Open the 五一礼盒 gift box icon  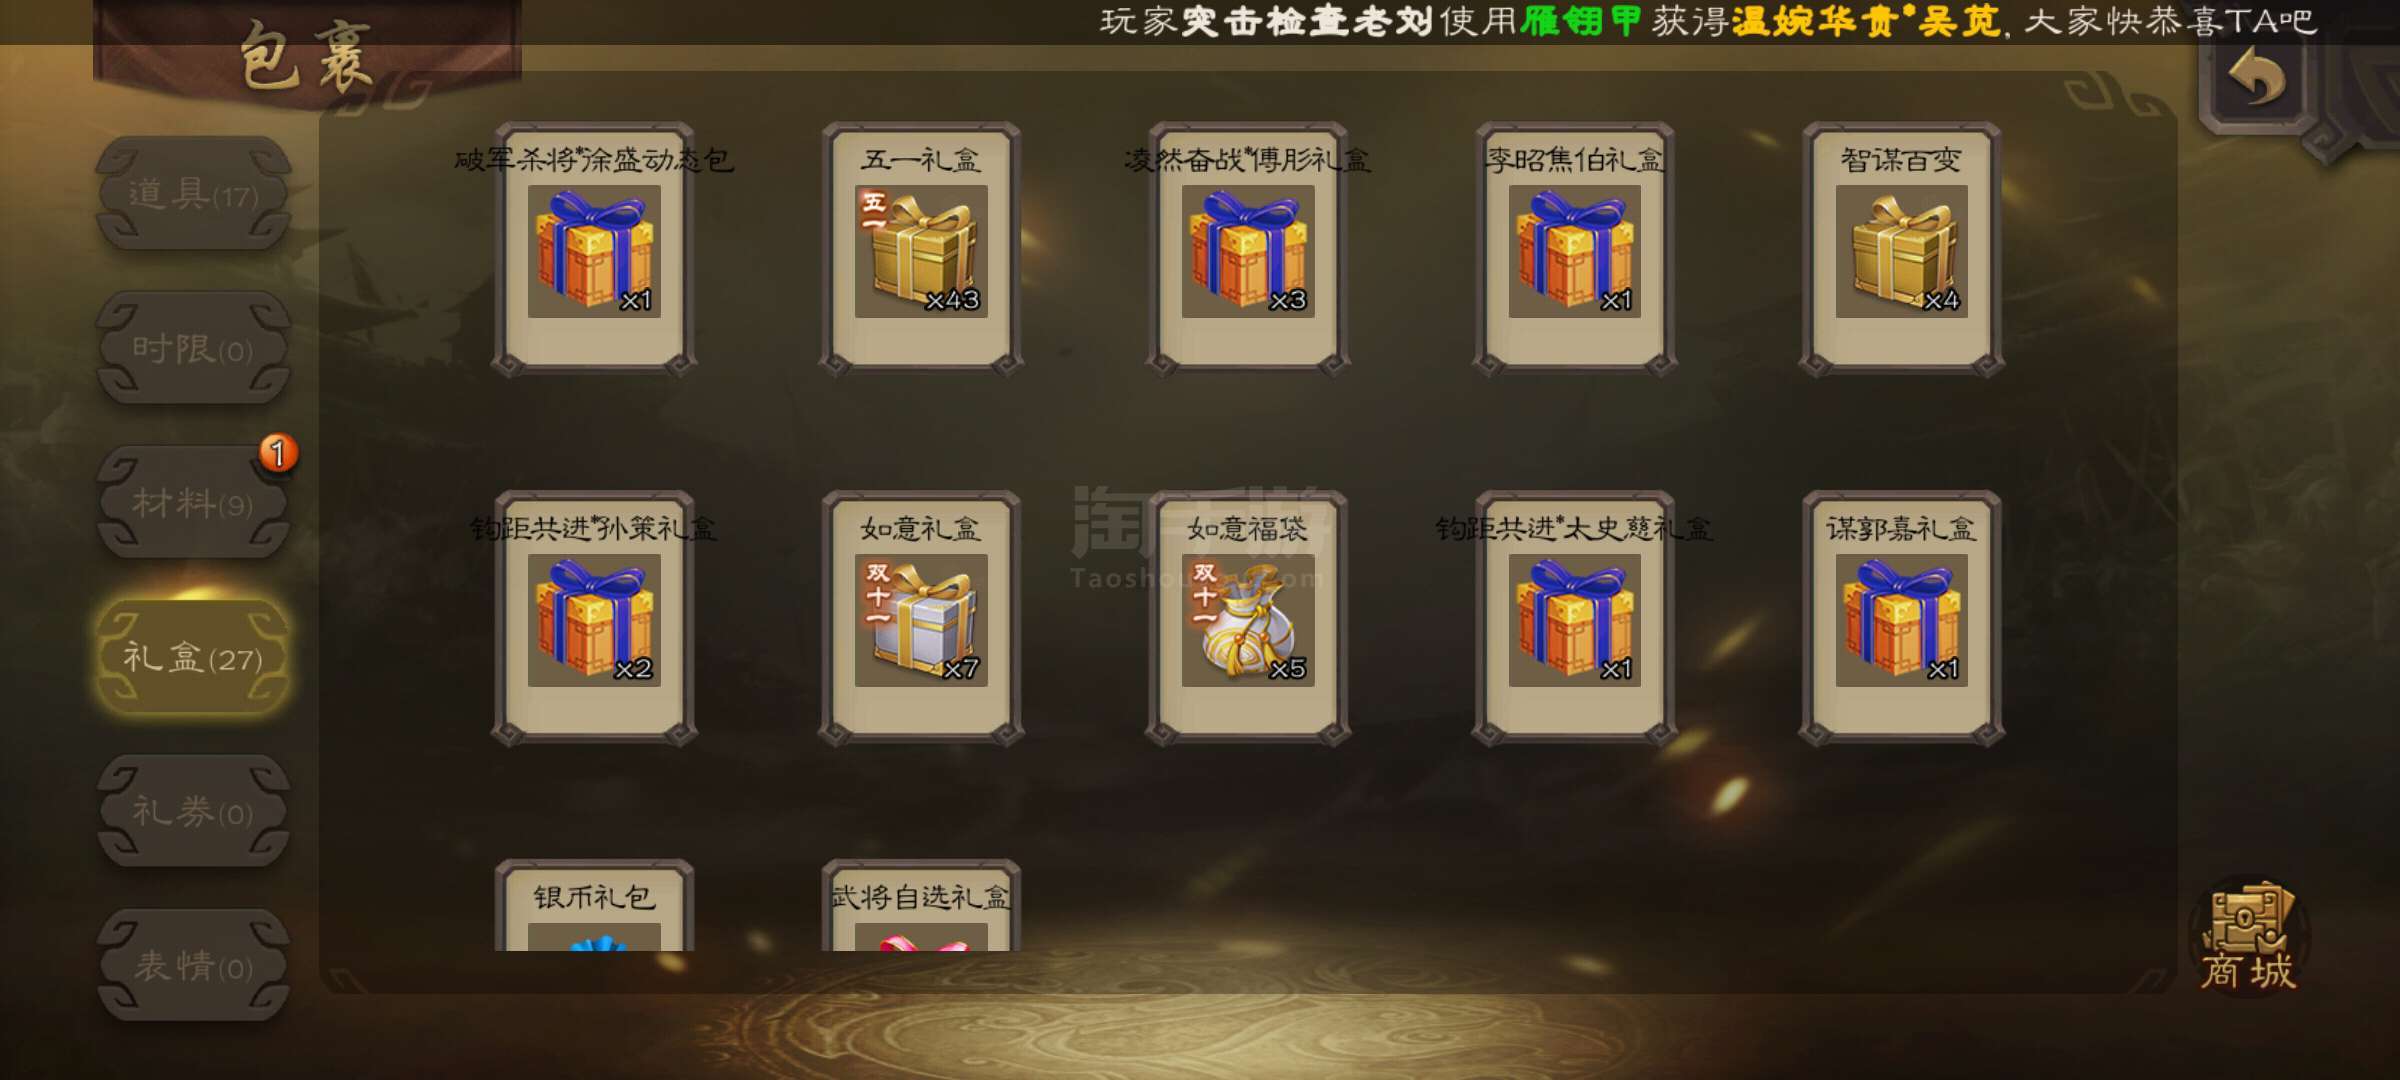coord(921,251)
